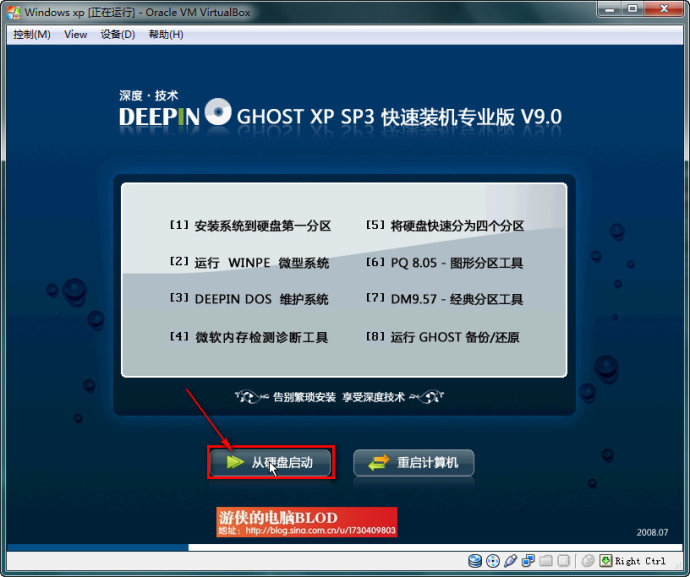Viewport: 690px width, 577px height.
Task: Click the DEEPIN disc logo icon
Action: coord(218,112)
